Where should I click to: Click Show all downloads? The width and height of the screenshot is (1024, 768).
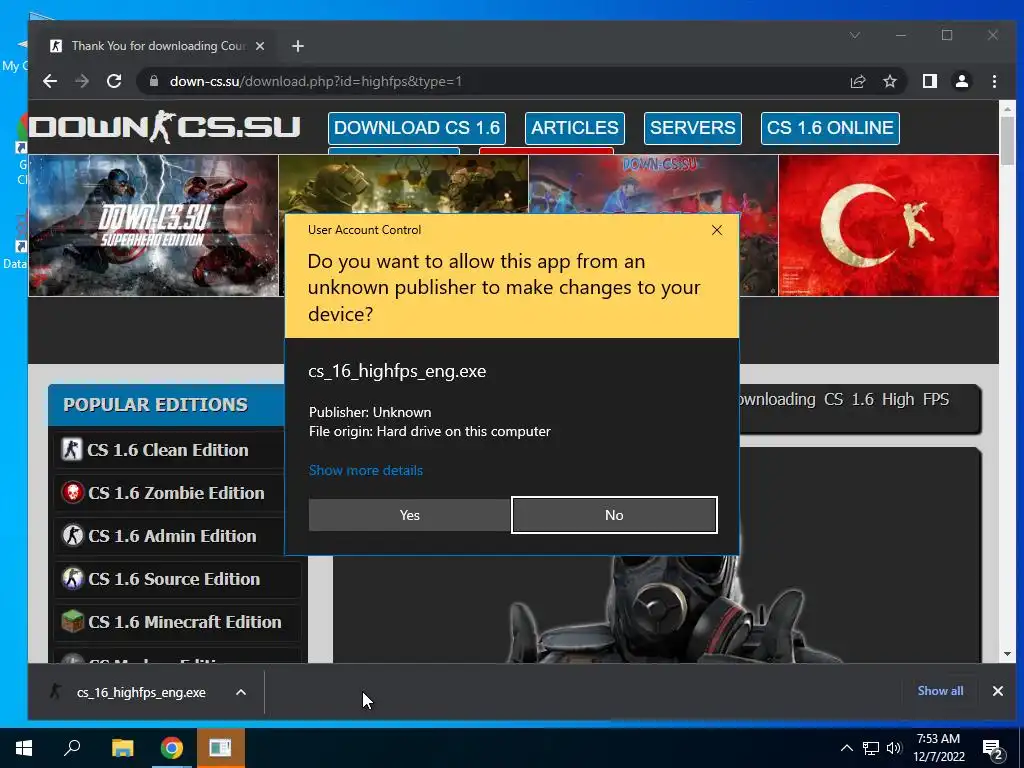(940, 691)
